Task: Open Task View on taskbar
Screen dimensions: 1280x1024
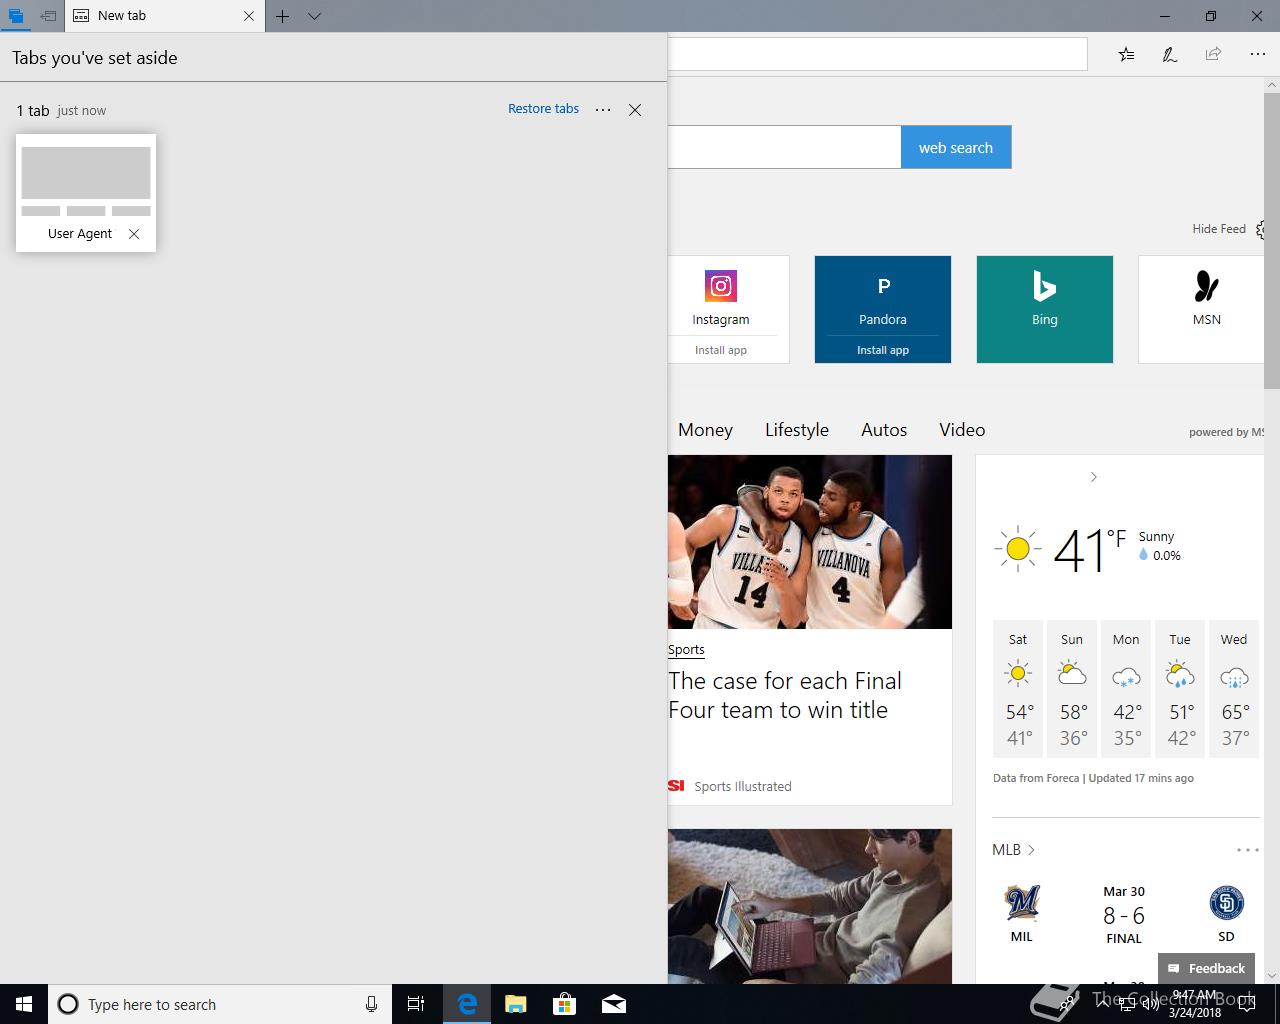Action: pyautogui.click(x=416, y=1004)
